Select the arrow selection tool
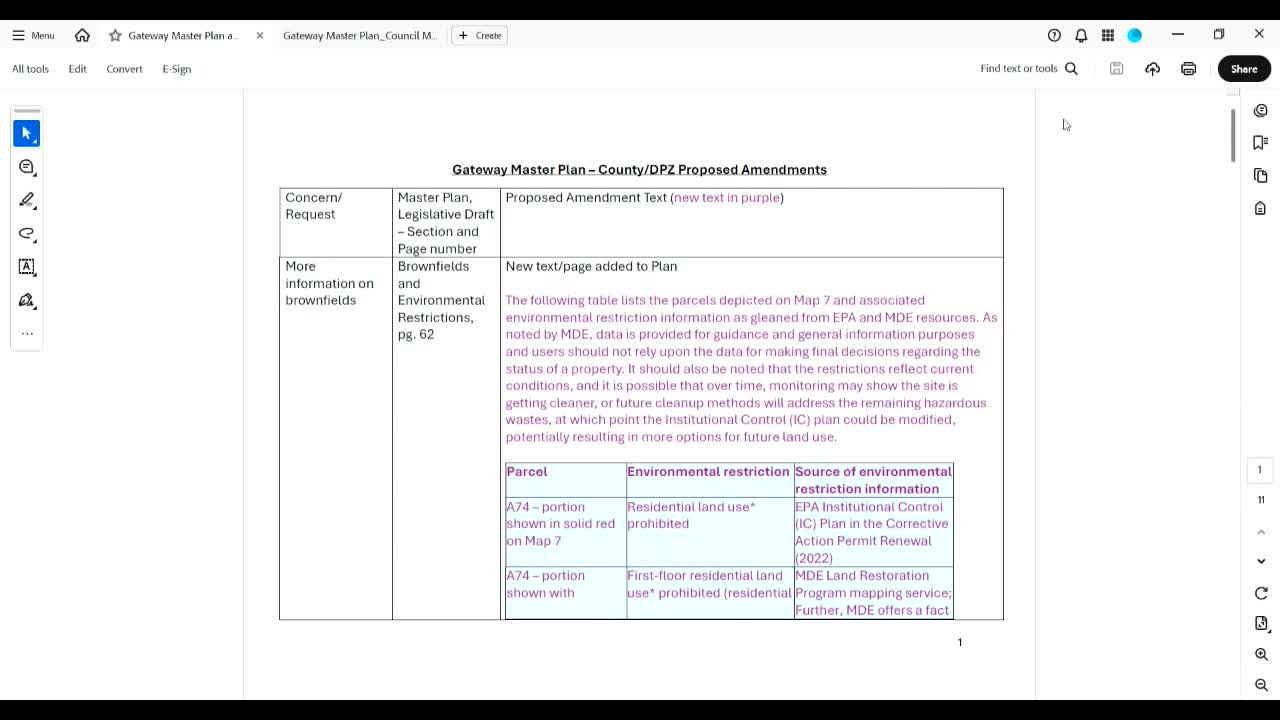The width and height of the screenshot is (1280, 720). pos(27,133)
